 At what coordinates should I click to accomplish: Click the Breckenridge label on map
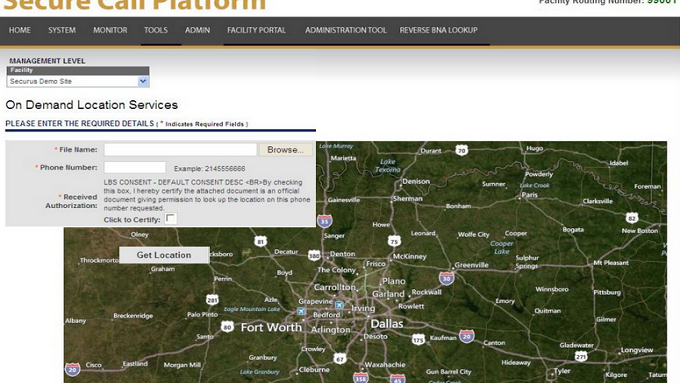(133, 316)
